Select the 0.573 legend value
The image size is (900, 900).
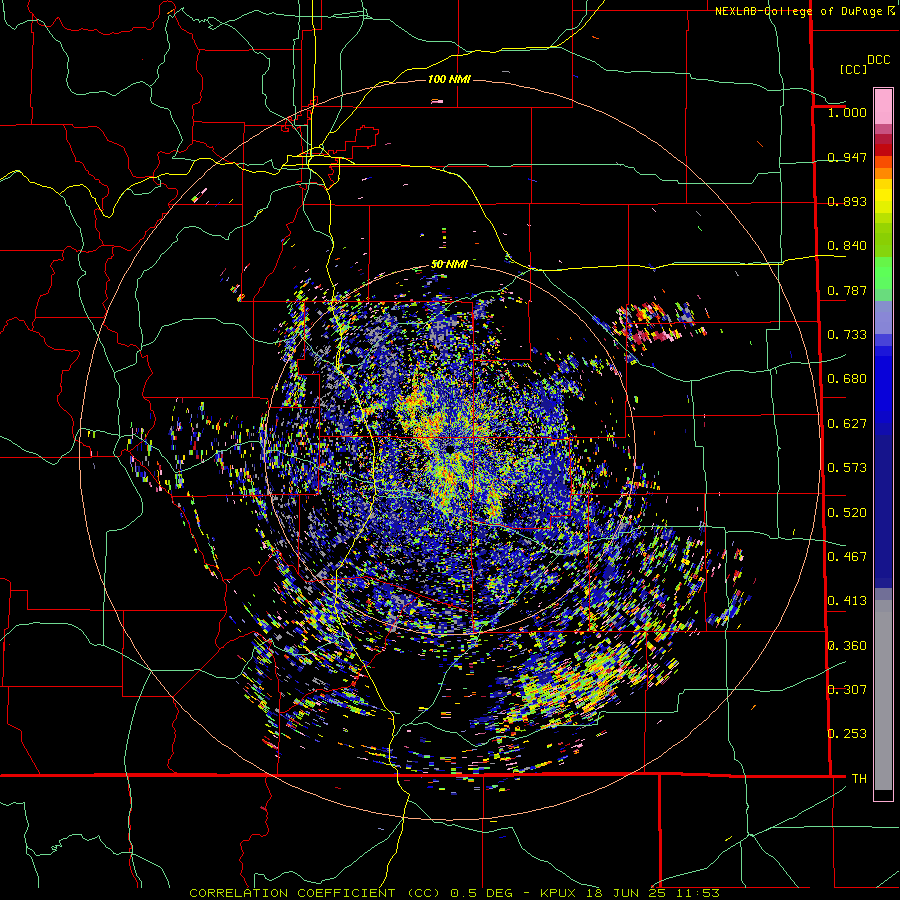pos(847,468)
